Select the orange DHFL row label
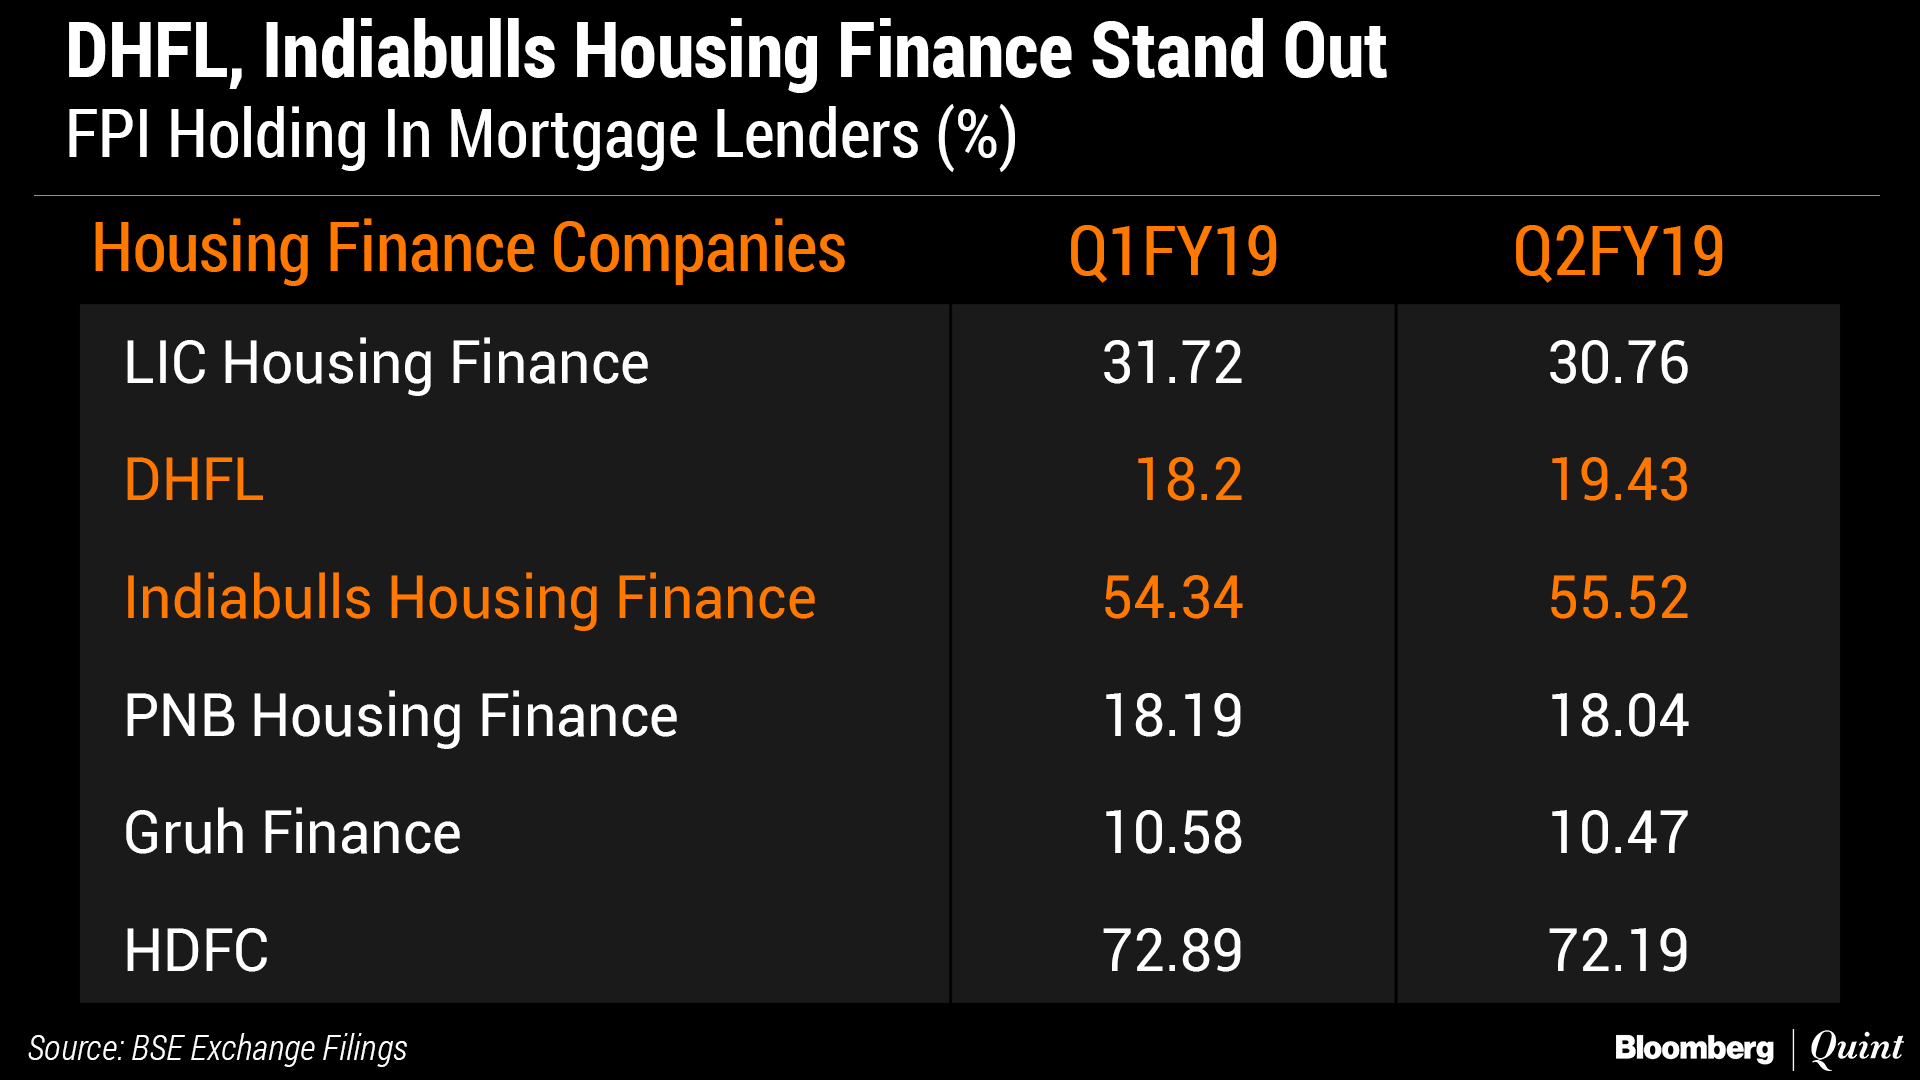This screenshot has width=1920, height=1080. coord(194,479)
